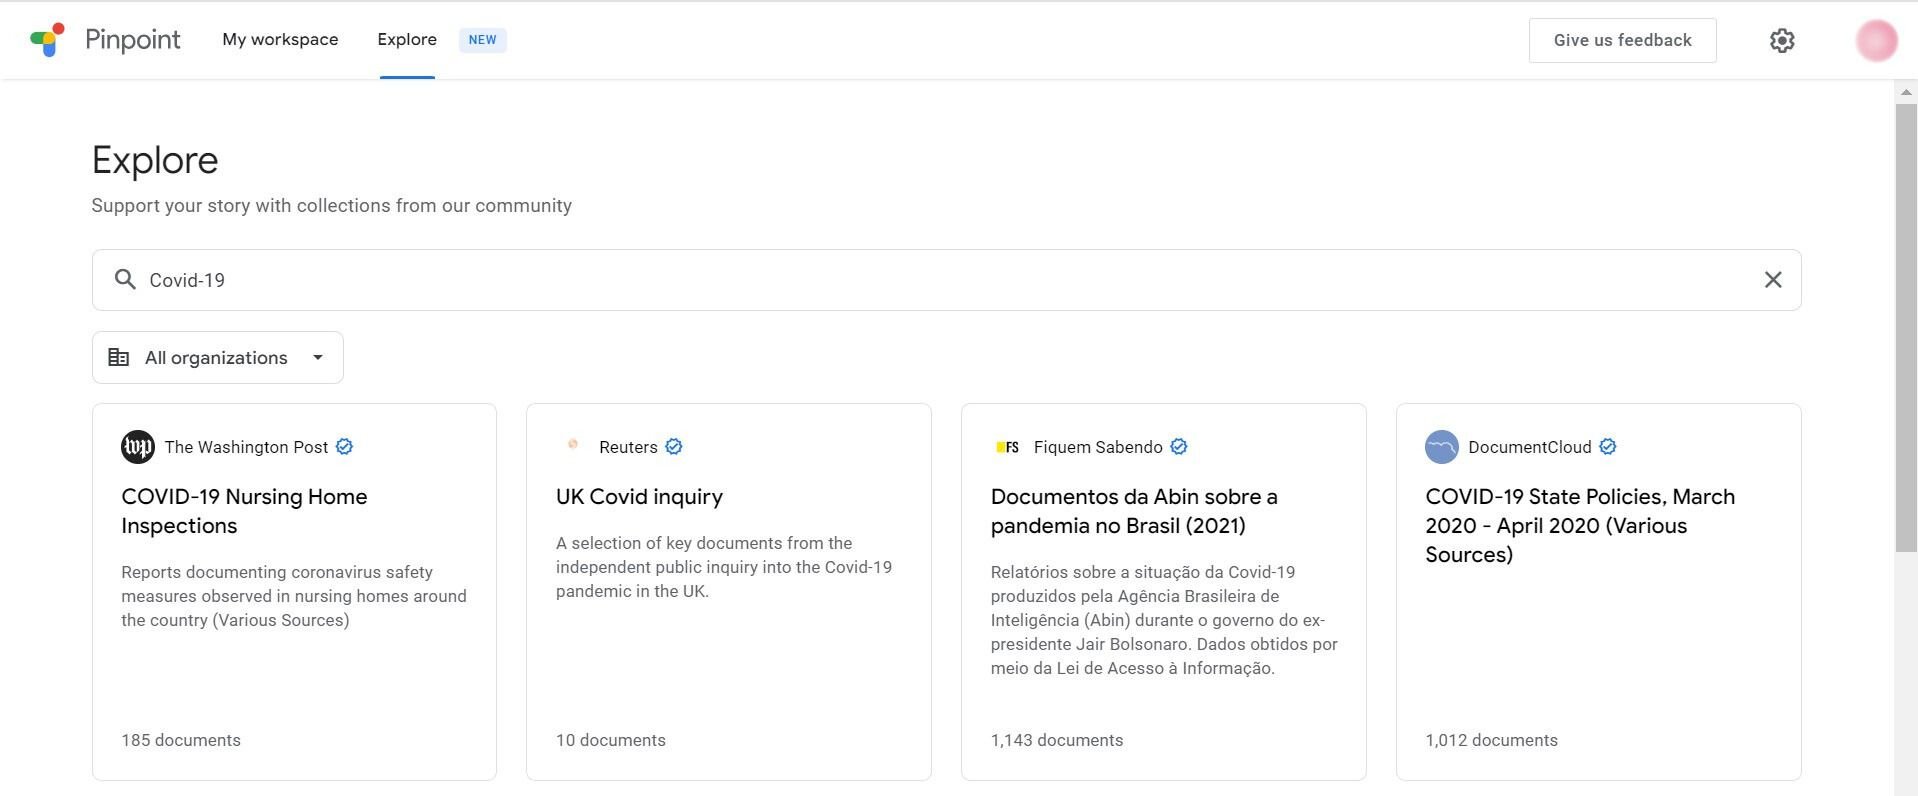Click the 1,143 documents count

[x=1057, y=740]
